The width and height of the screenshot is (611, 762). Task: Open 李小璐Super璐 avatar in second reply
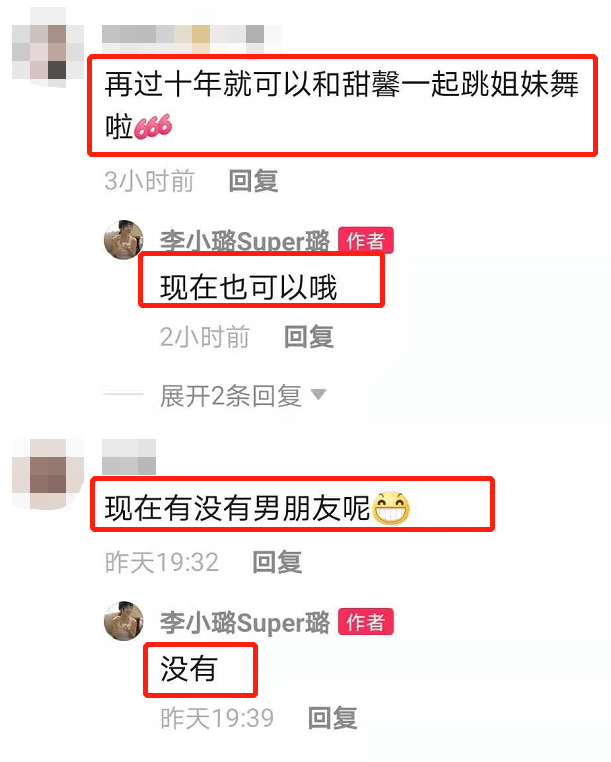(x=124, y=621)
